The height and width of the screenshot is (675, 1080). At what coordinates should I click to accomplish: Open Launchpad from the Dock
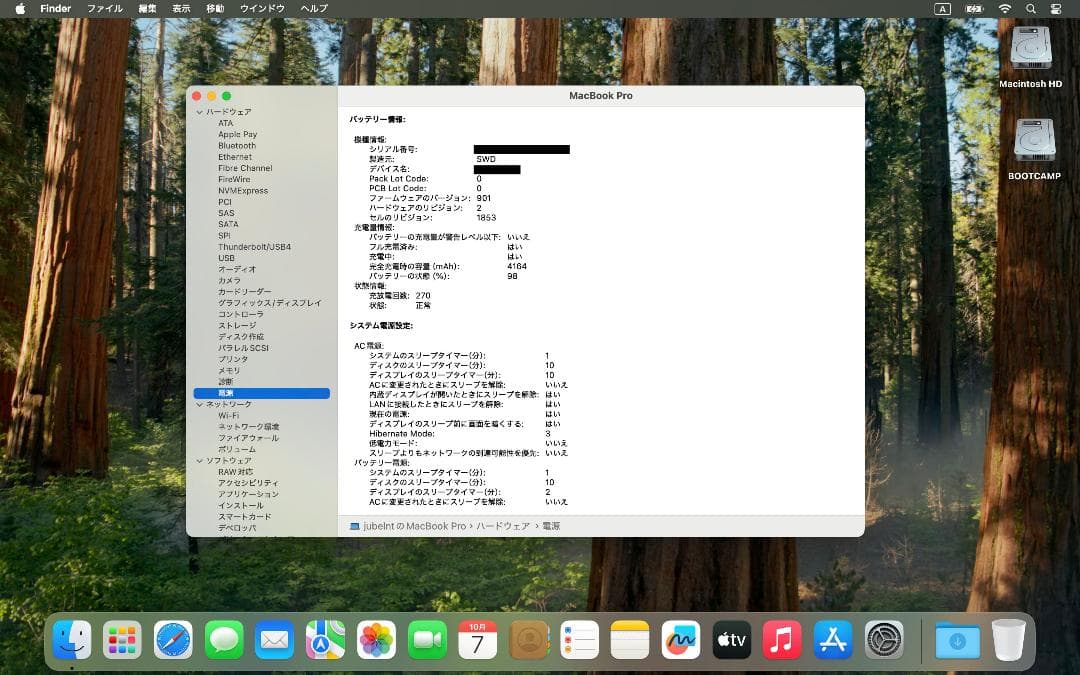tap(122, 637)
